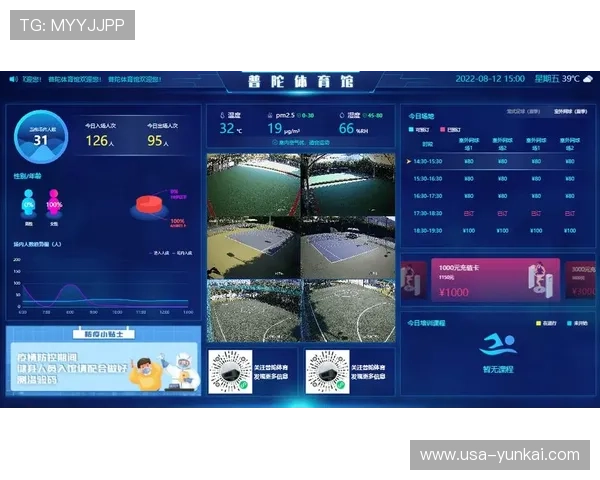Viewport: 600px width, 480px height.
Task: Click the swimmer no-course icon
Action: point(497,344)
